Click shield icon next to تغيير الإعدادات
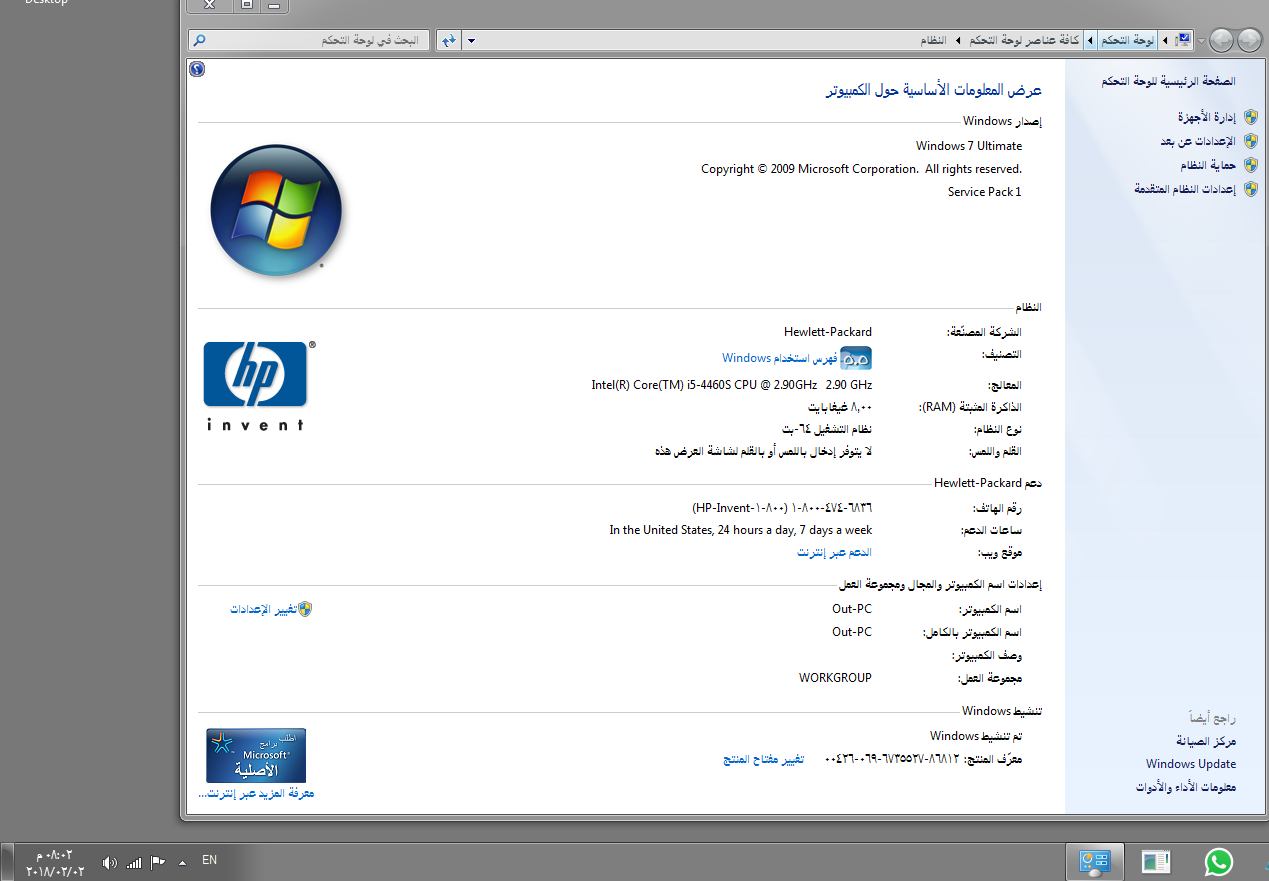The width and height of the screenshot is (1269, 881). click(305, 609)
